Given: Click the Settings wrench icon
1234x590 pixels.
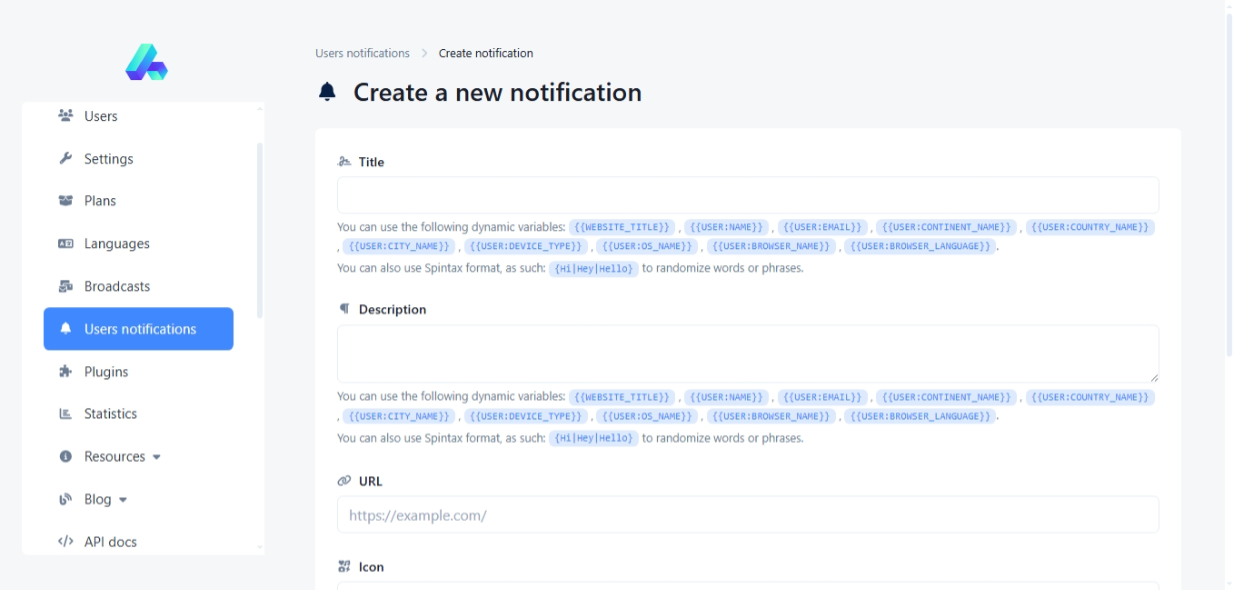Looking at the screenshot, I should pos(66,159).
